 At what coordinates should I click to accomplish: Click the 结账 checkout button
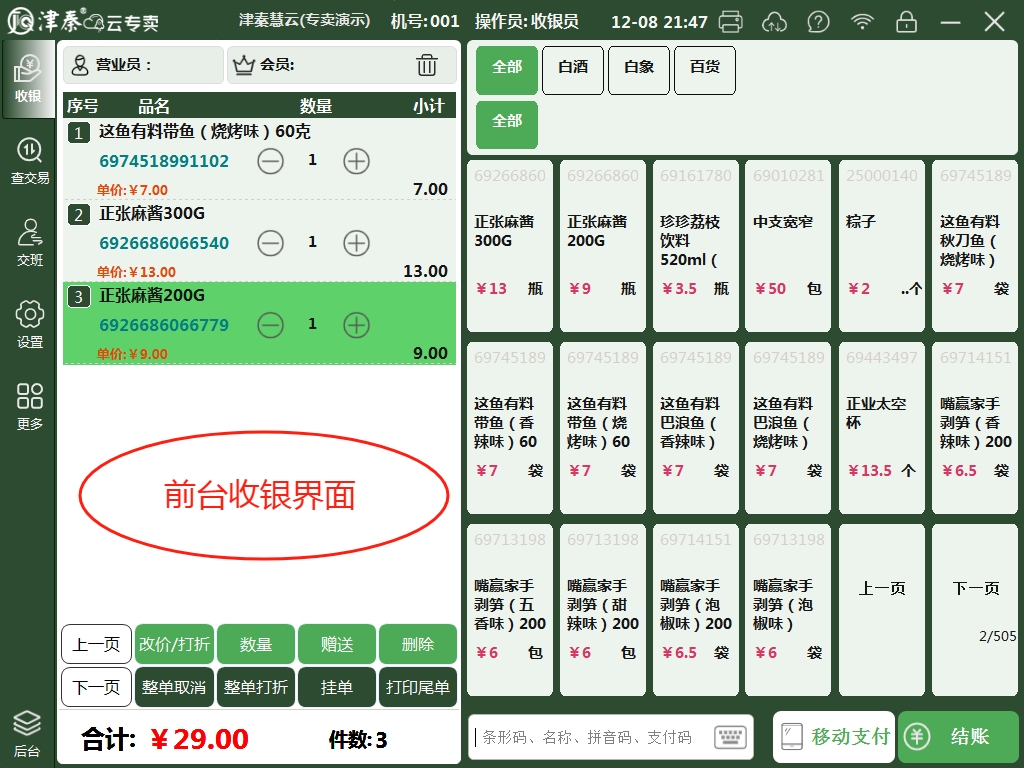point(957,737)
